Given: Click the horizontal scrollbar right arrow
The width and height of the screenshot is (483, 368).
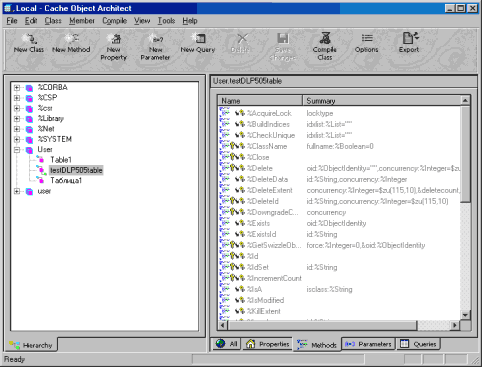Looking at the screenshot, I should tap(455, 325).
